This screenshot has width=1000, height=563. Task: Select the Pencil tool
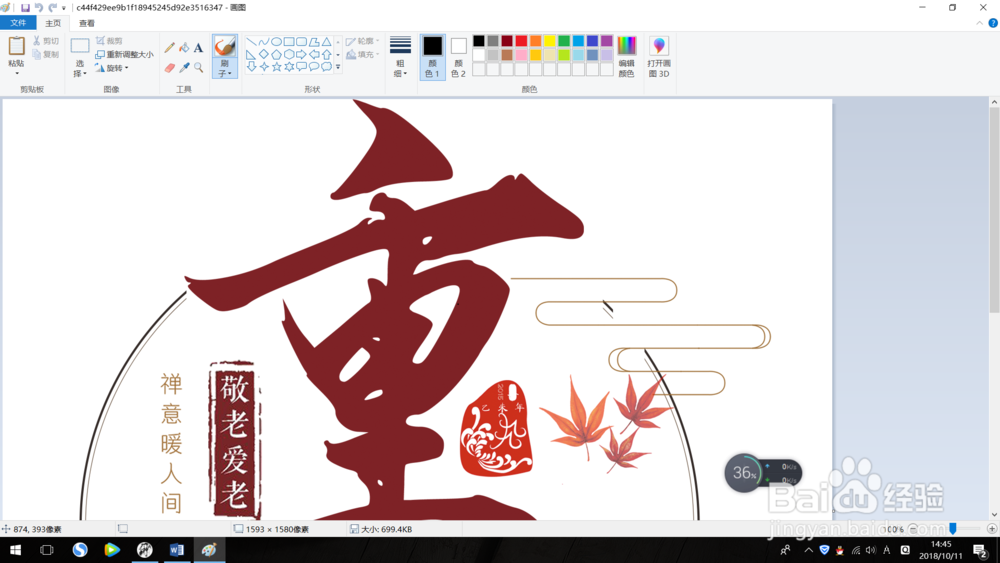tap(170, 48)
